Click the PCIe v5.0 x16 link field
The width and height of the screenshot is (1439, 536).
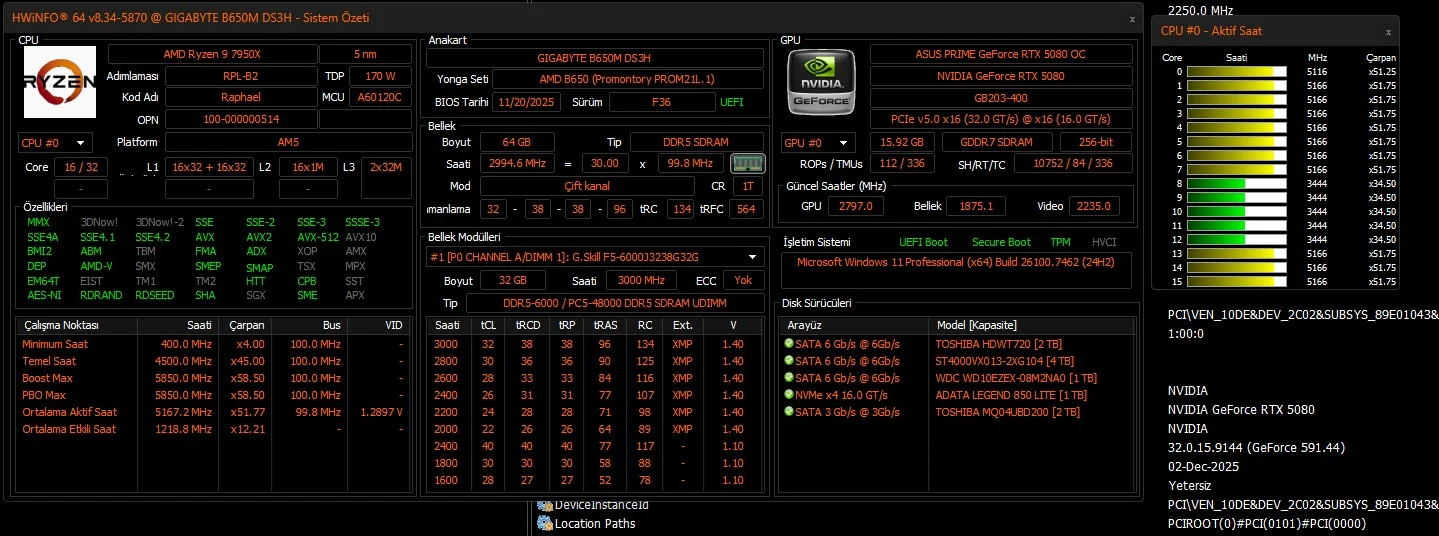tap(1001, 119)
